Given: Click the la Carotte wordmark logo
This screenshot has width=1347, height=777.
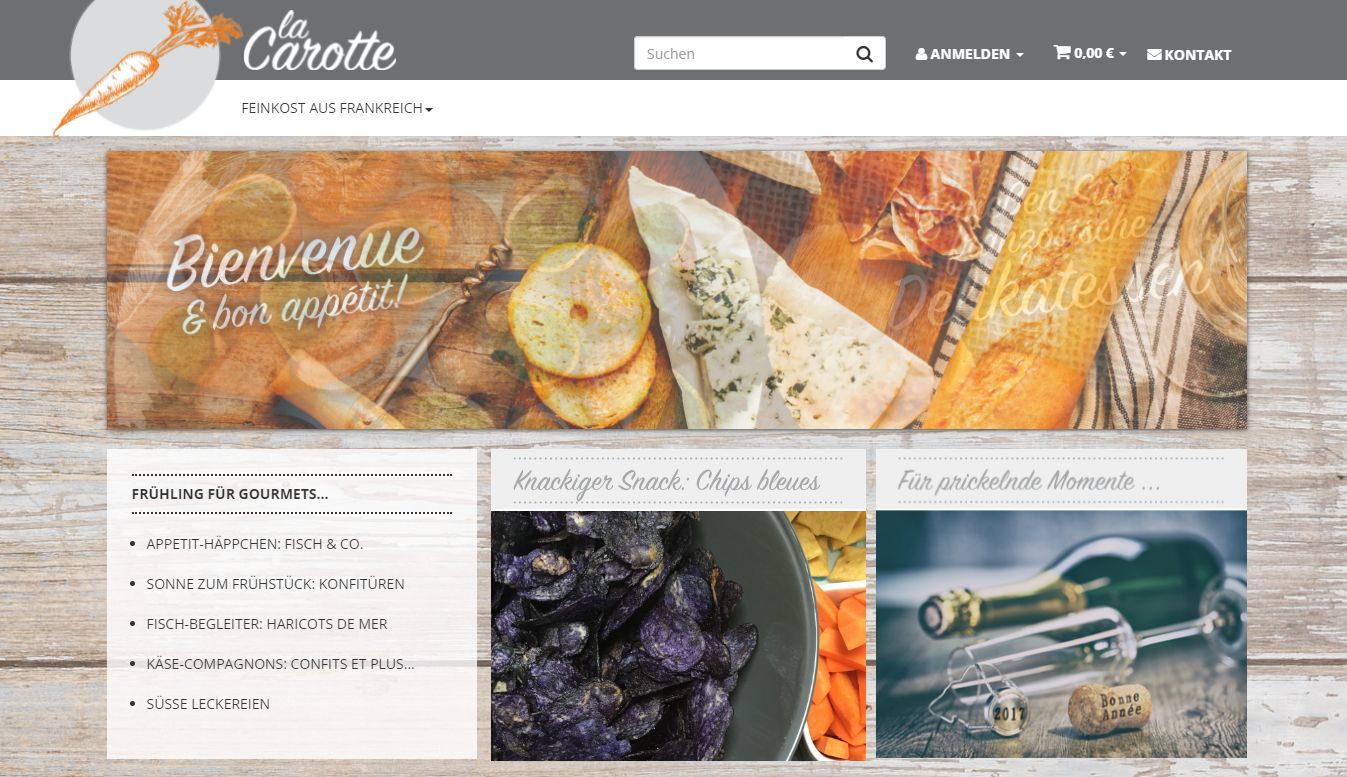Looking at the screenshot, I should pyautogui.click(x=319, y=41).
